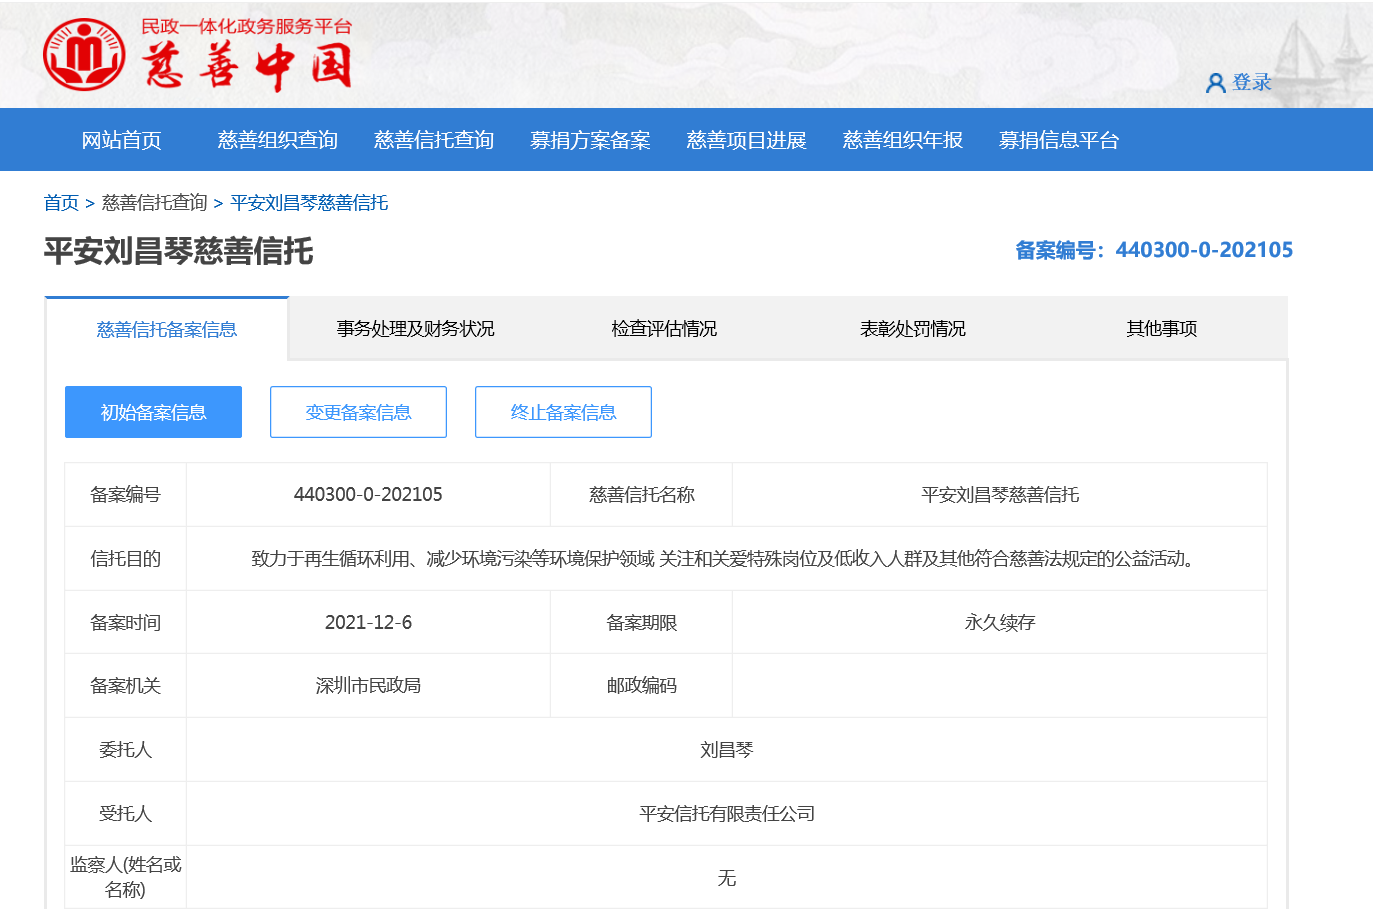The image size is (1373, 909).
Task: Click the 监察人(姓名或名称) label cell
Action: pyautogui.click(x=126, y=877)
